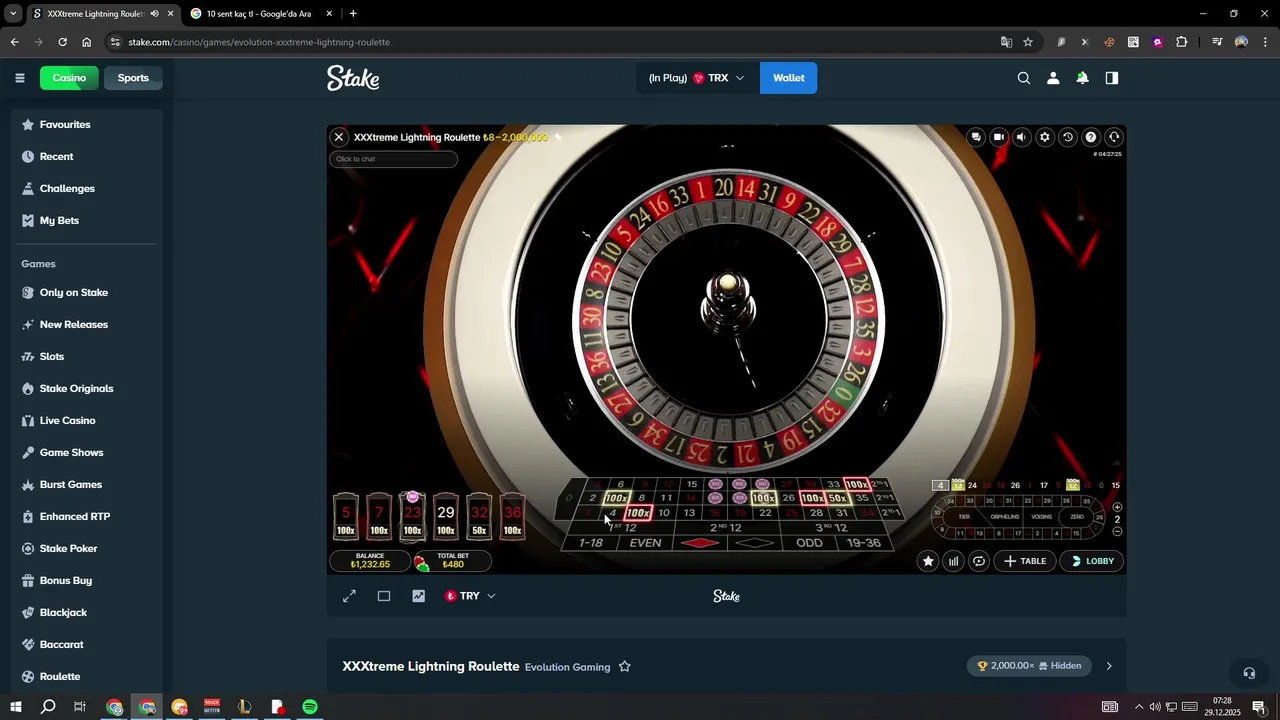This screenshot has width=1280, height=720.
Task: Bet on TIER racetrack section
Action: point(964,517)
